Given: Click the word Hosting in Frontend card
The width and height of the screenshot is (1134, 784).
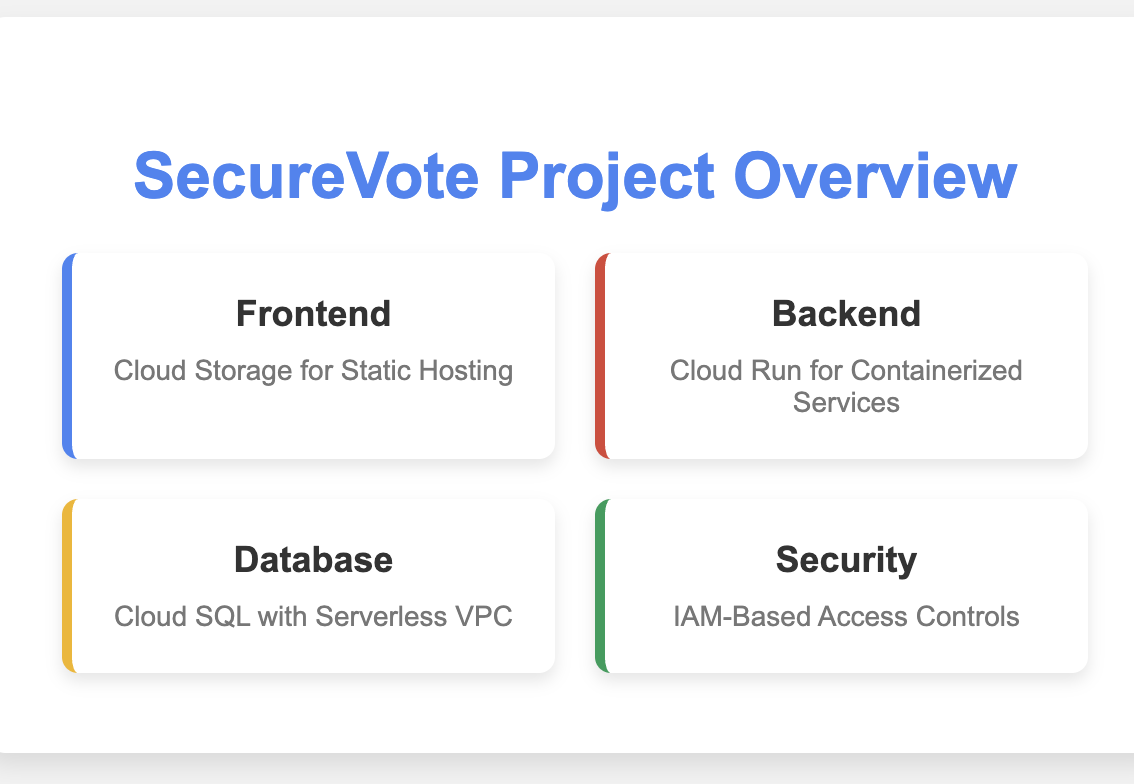Looking at the screenshot, I should tap(466, 371).
